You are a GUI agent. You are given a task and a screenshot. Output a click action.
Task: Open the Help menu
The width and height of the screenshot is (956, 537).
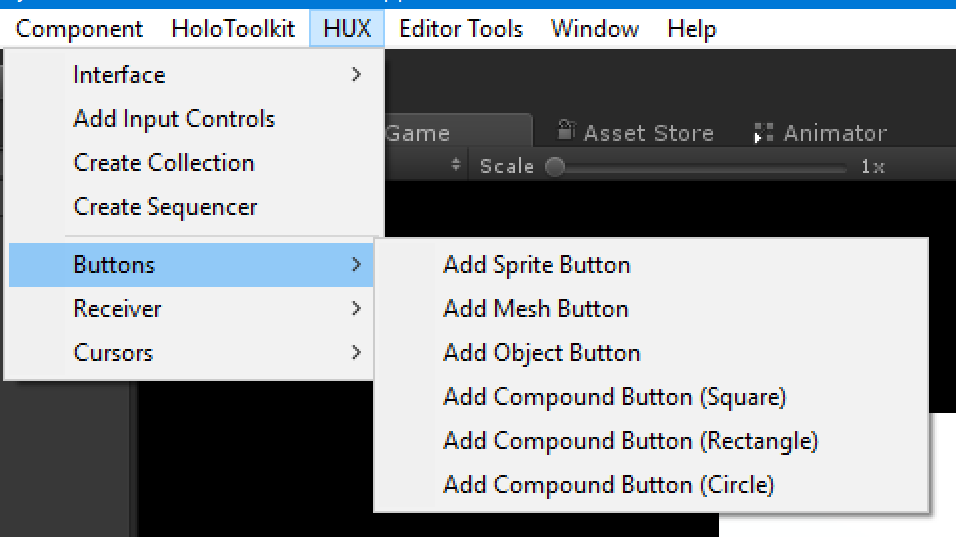(691, 29)
